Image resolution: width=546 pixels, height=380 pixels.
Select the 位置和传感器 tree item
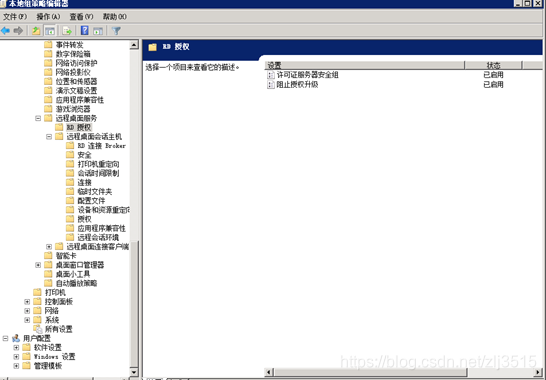click(x=76, y=82)
